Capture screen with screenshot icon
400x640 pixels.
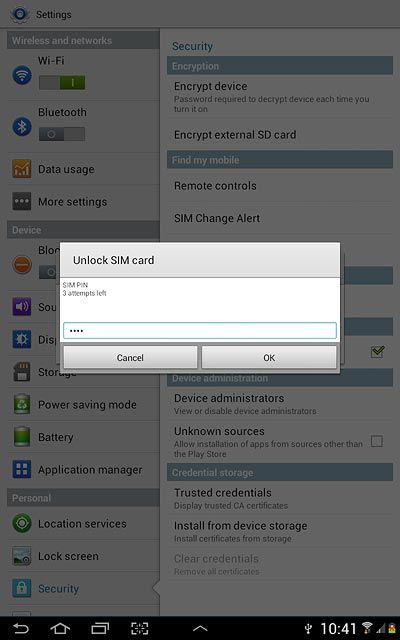pyautogui.click(x=139, y=629)
